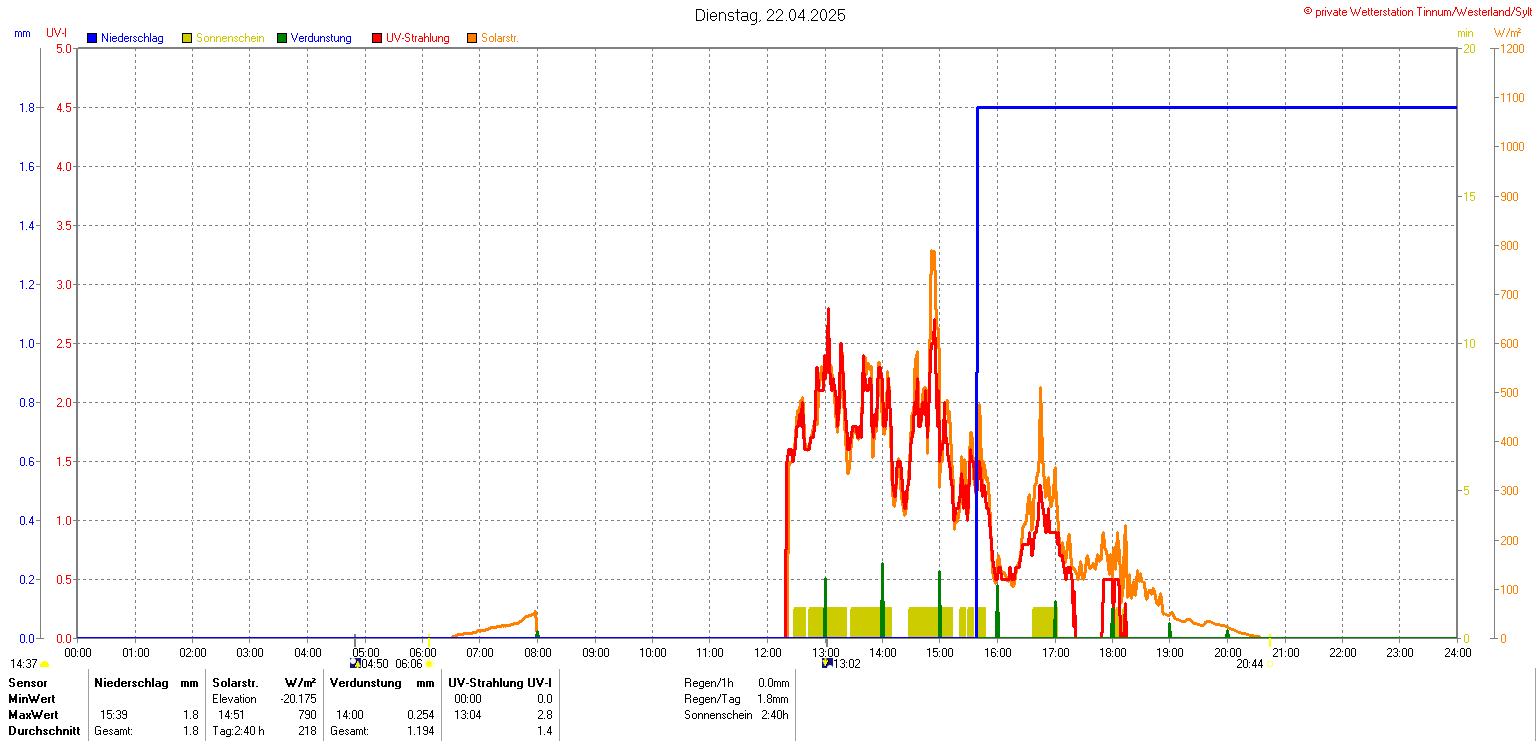The height and width of the screenshot is (741, 1536).
Task: Click the W/m² axis unit label at top right
Action: (1508, 33)
